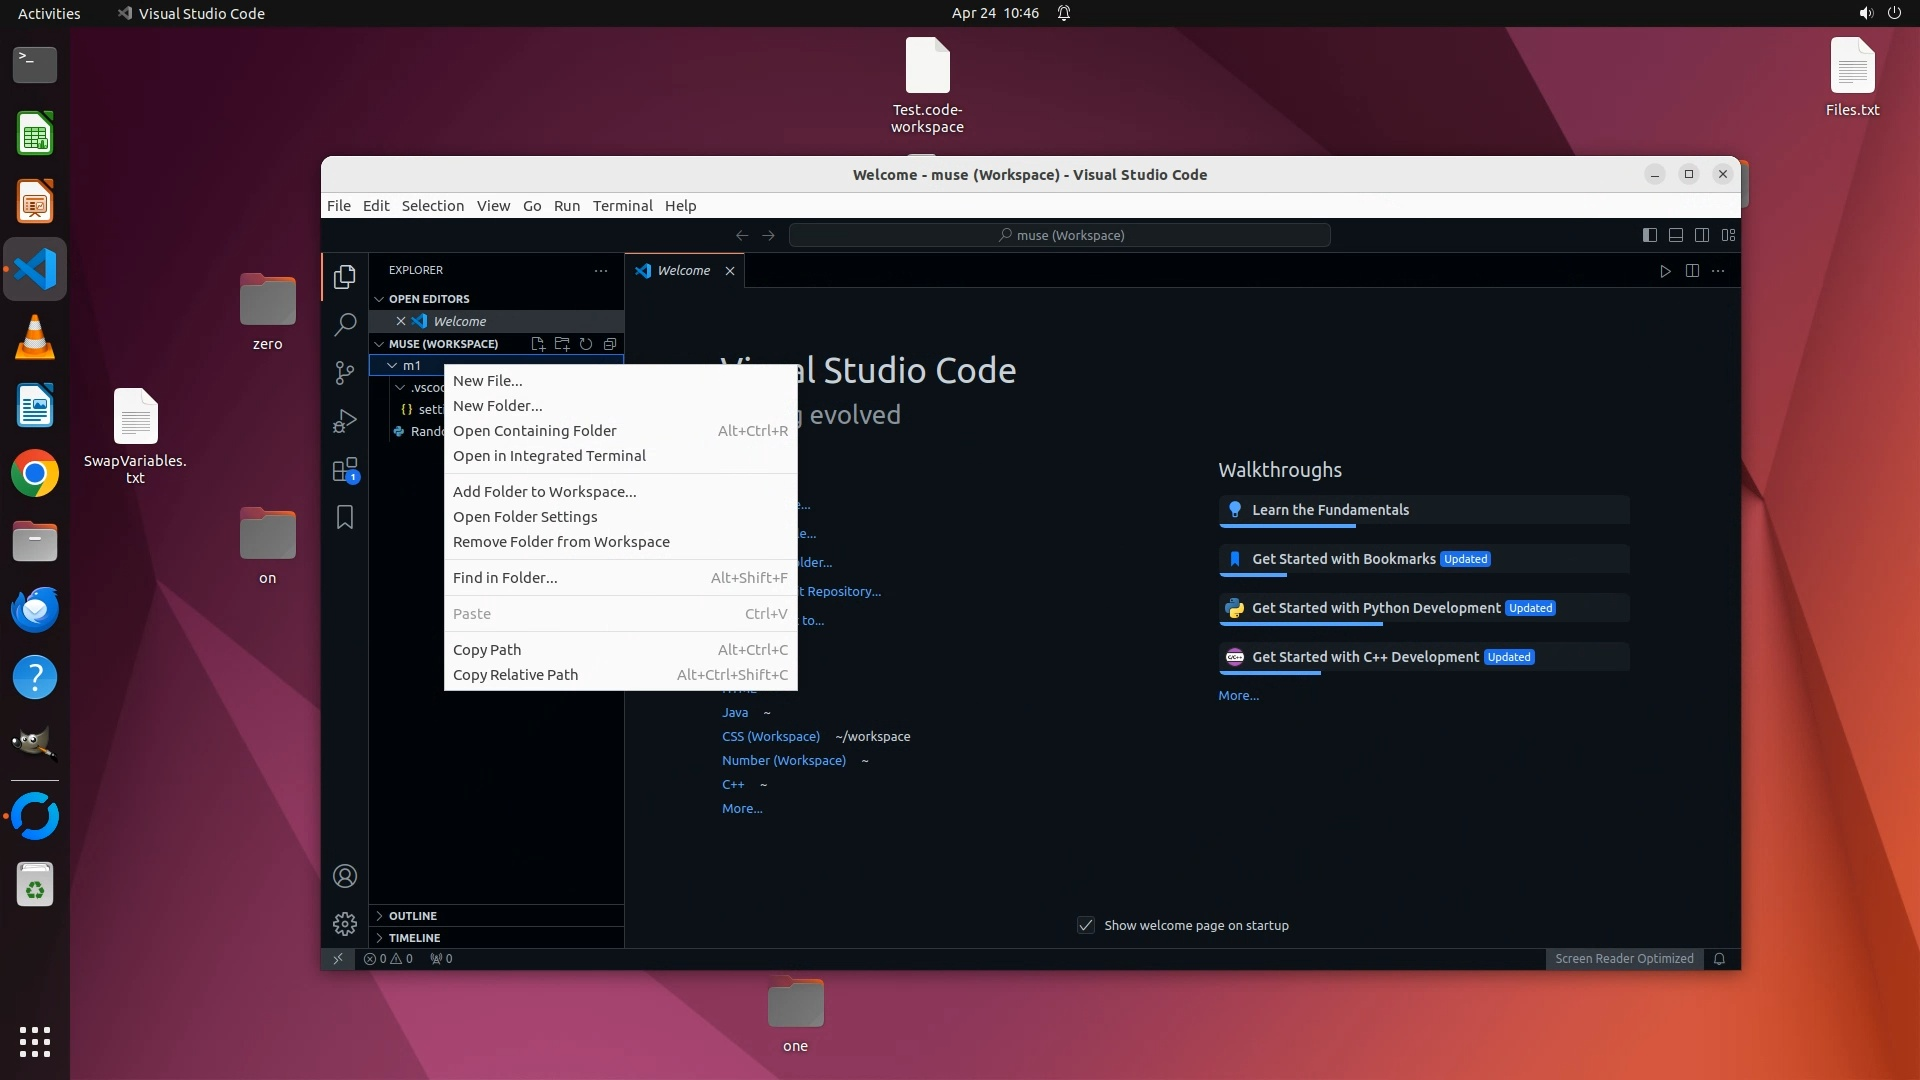
Task: Choose Open in Integrated Terminal
Action: pyautogui.click(x=549, y=456)
